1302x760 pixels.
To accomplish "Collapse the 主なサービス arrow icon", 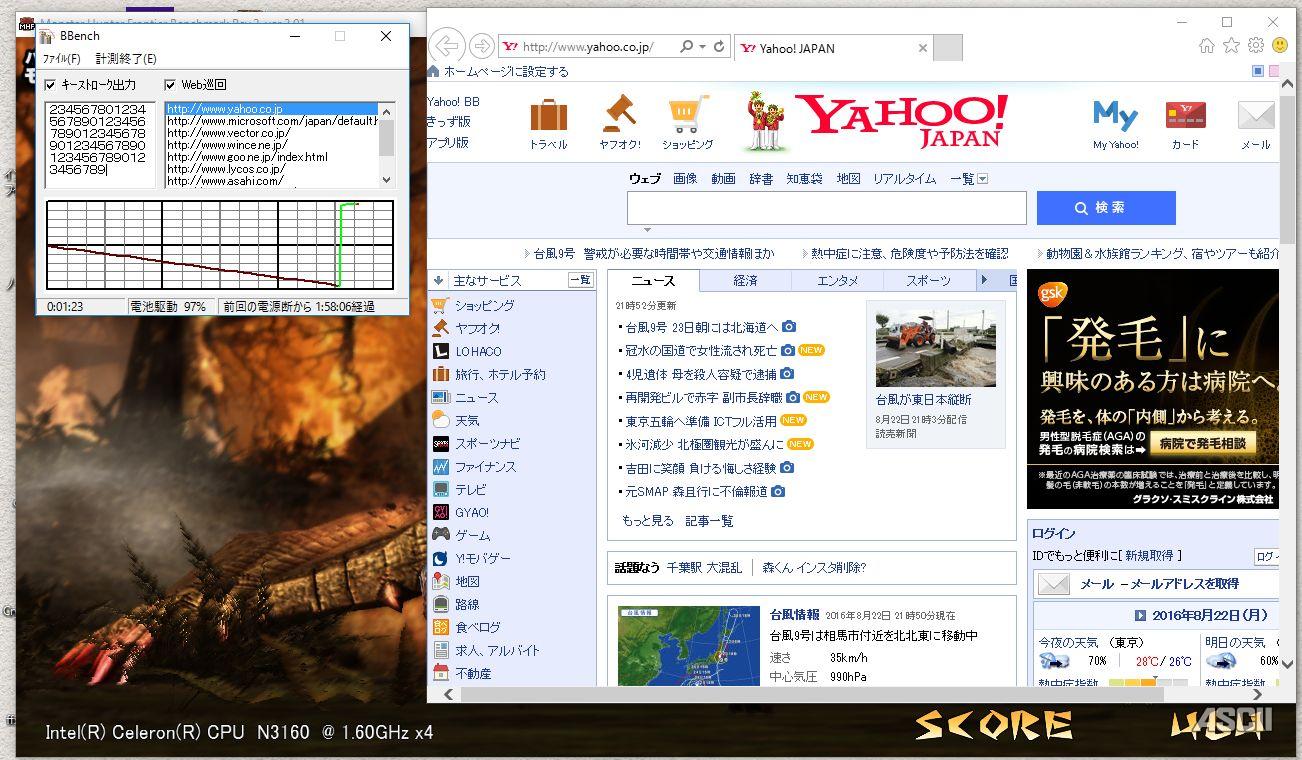I will click(x=439, y=280).
